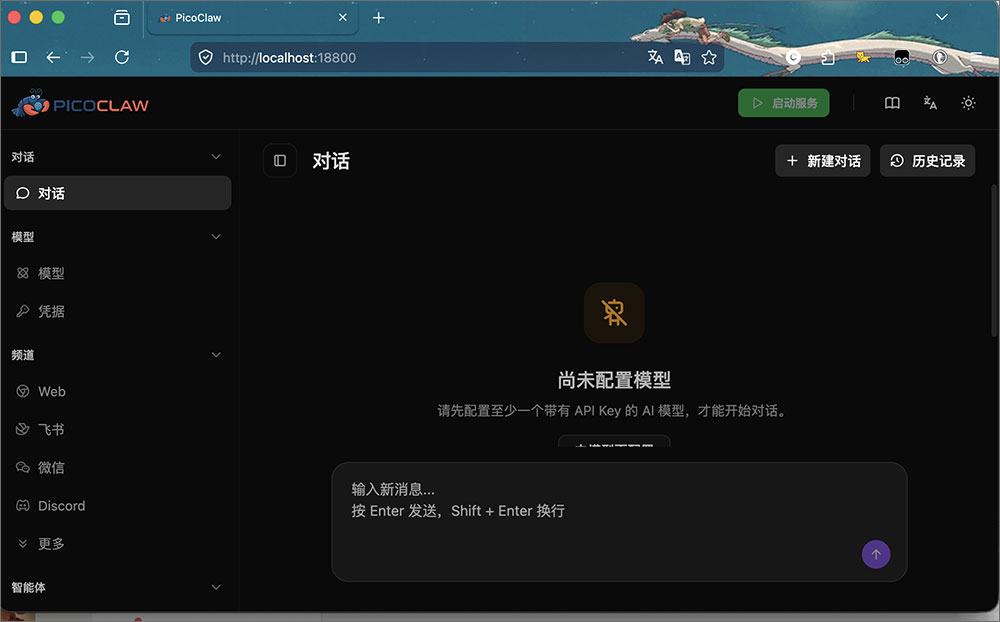Open the 模型 models page
1000x622 pixels.
click(117, 273)
